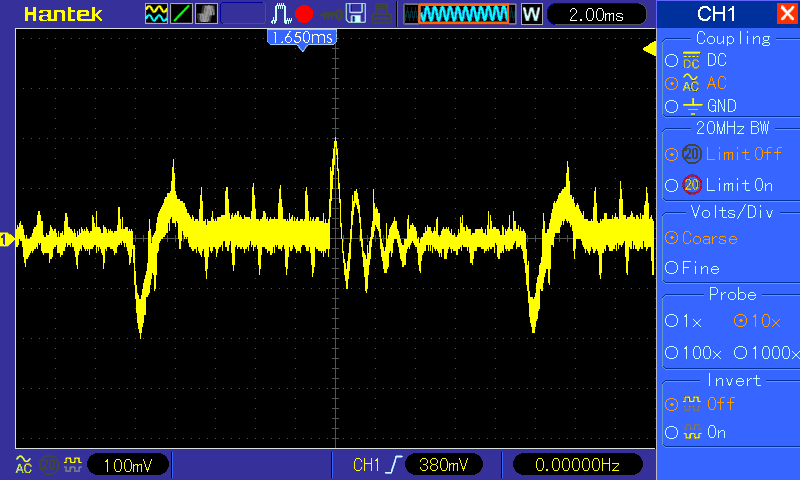Click the invert status icon at bottom
The height and width of the screenshot is (480, 800).
73,464
